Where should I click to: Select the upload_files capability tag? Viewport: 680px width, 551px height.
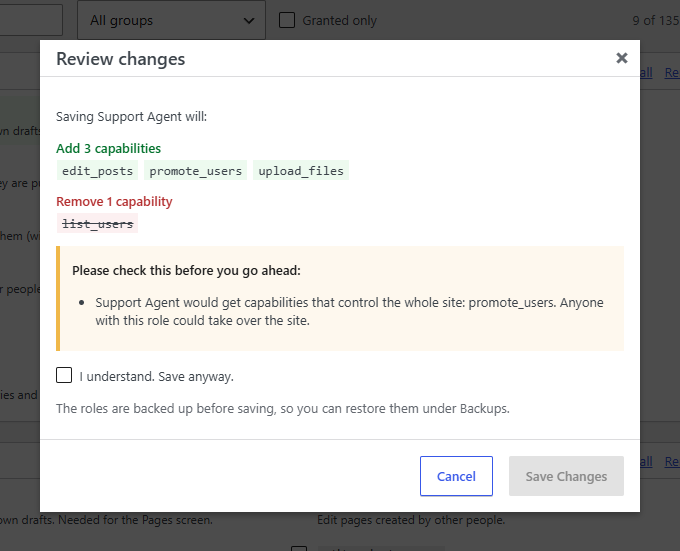coord(301,170)
